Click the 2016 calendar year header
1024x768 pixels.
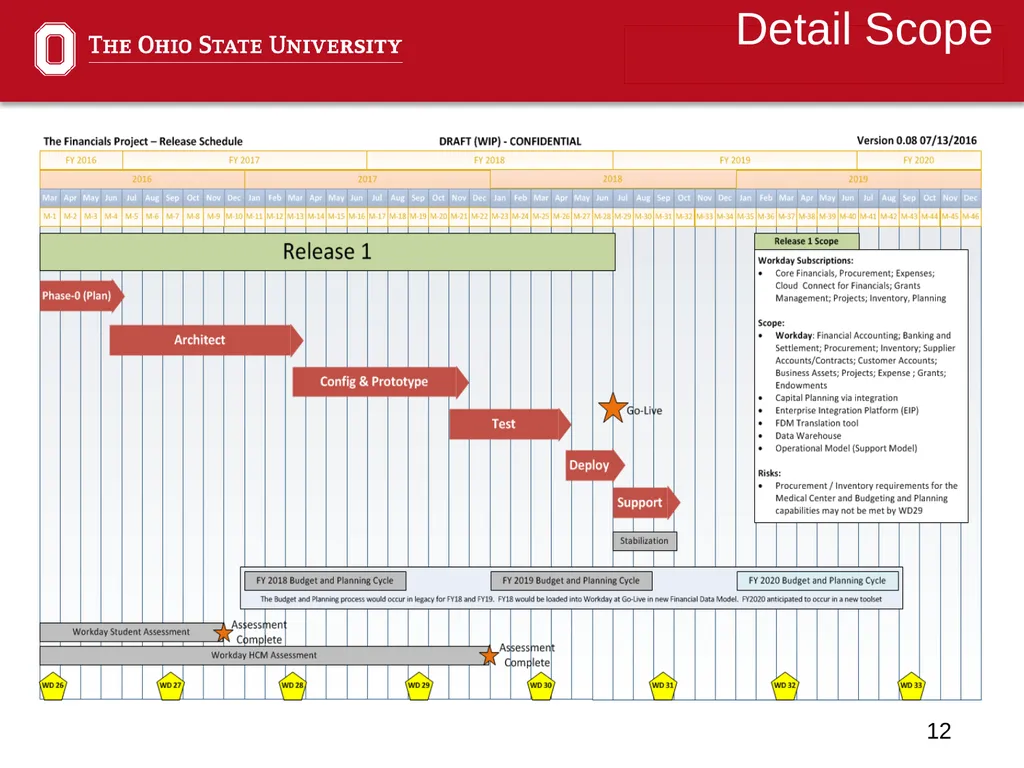point(142,179)
